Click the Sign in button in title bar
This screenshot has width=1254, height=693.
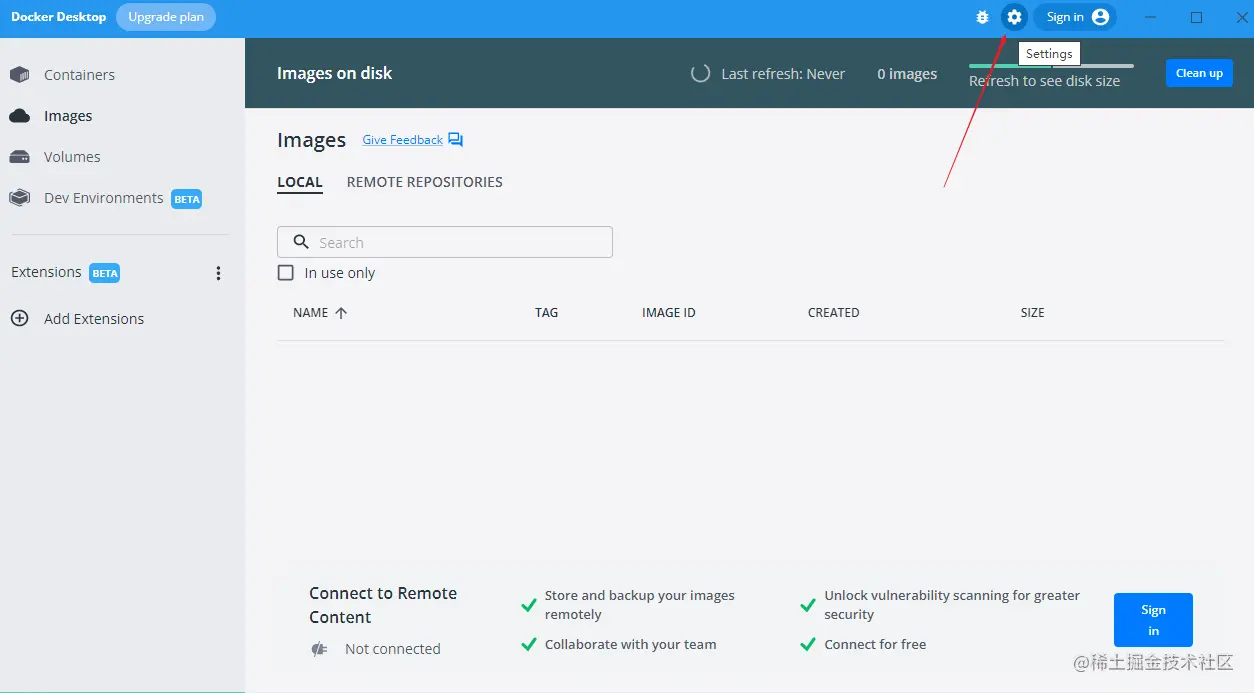pos(1076,17)
